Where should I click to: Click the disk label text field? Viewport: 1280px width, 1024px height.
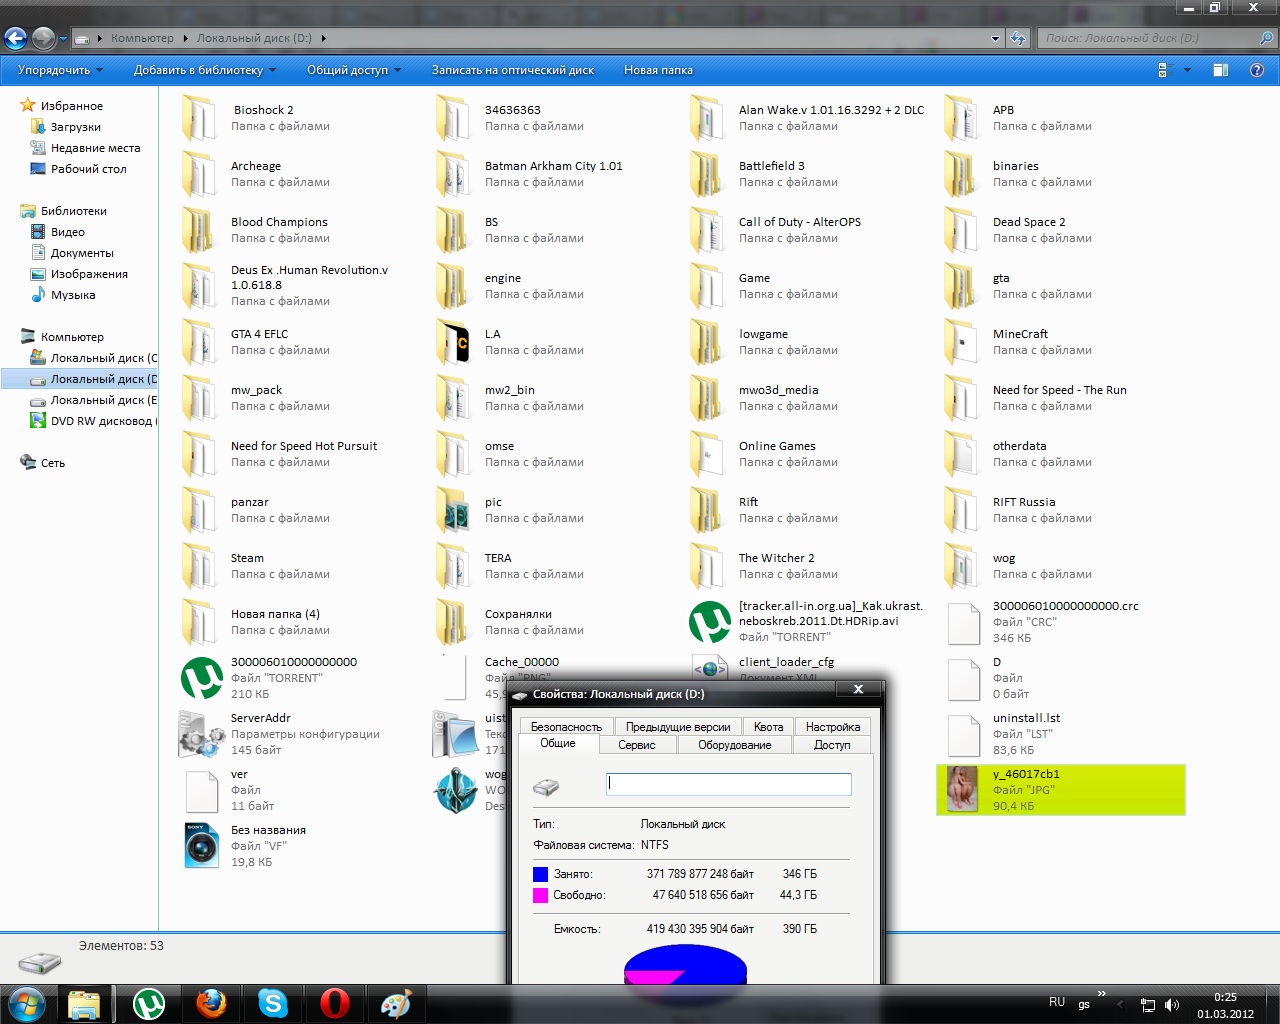pos(728,785)
